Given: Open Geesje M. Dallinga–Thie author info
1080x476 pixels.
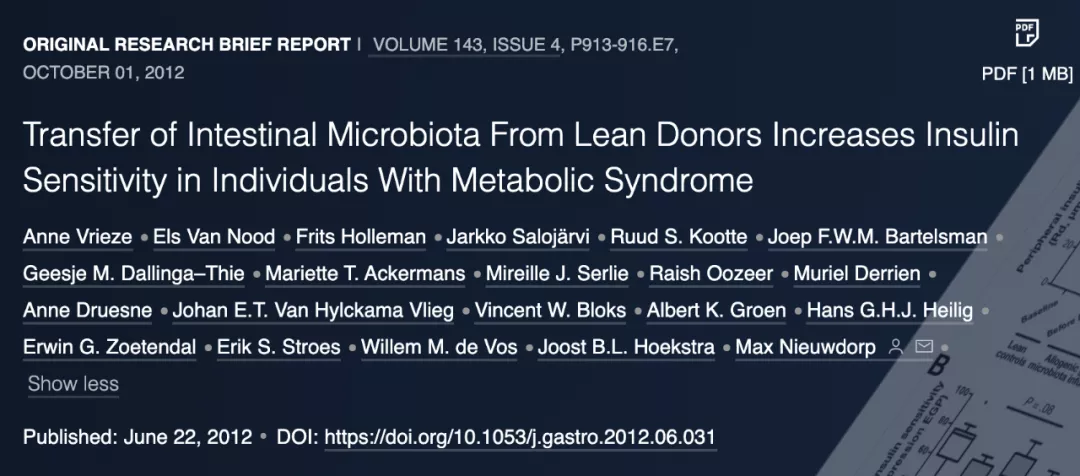Looking at the screenshot, I should point(133,274).
